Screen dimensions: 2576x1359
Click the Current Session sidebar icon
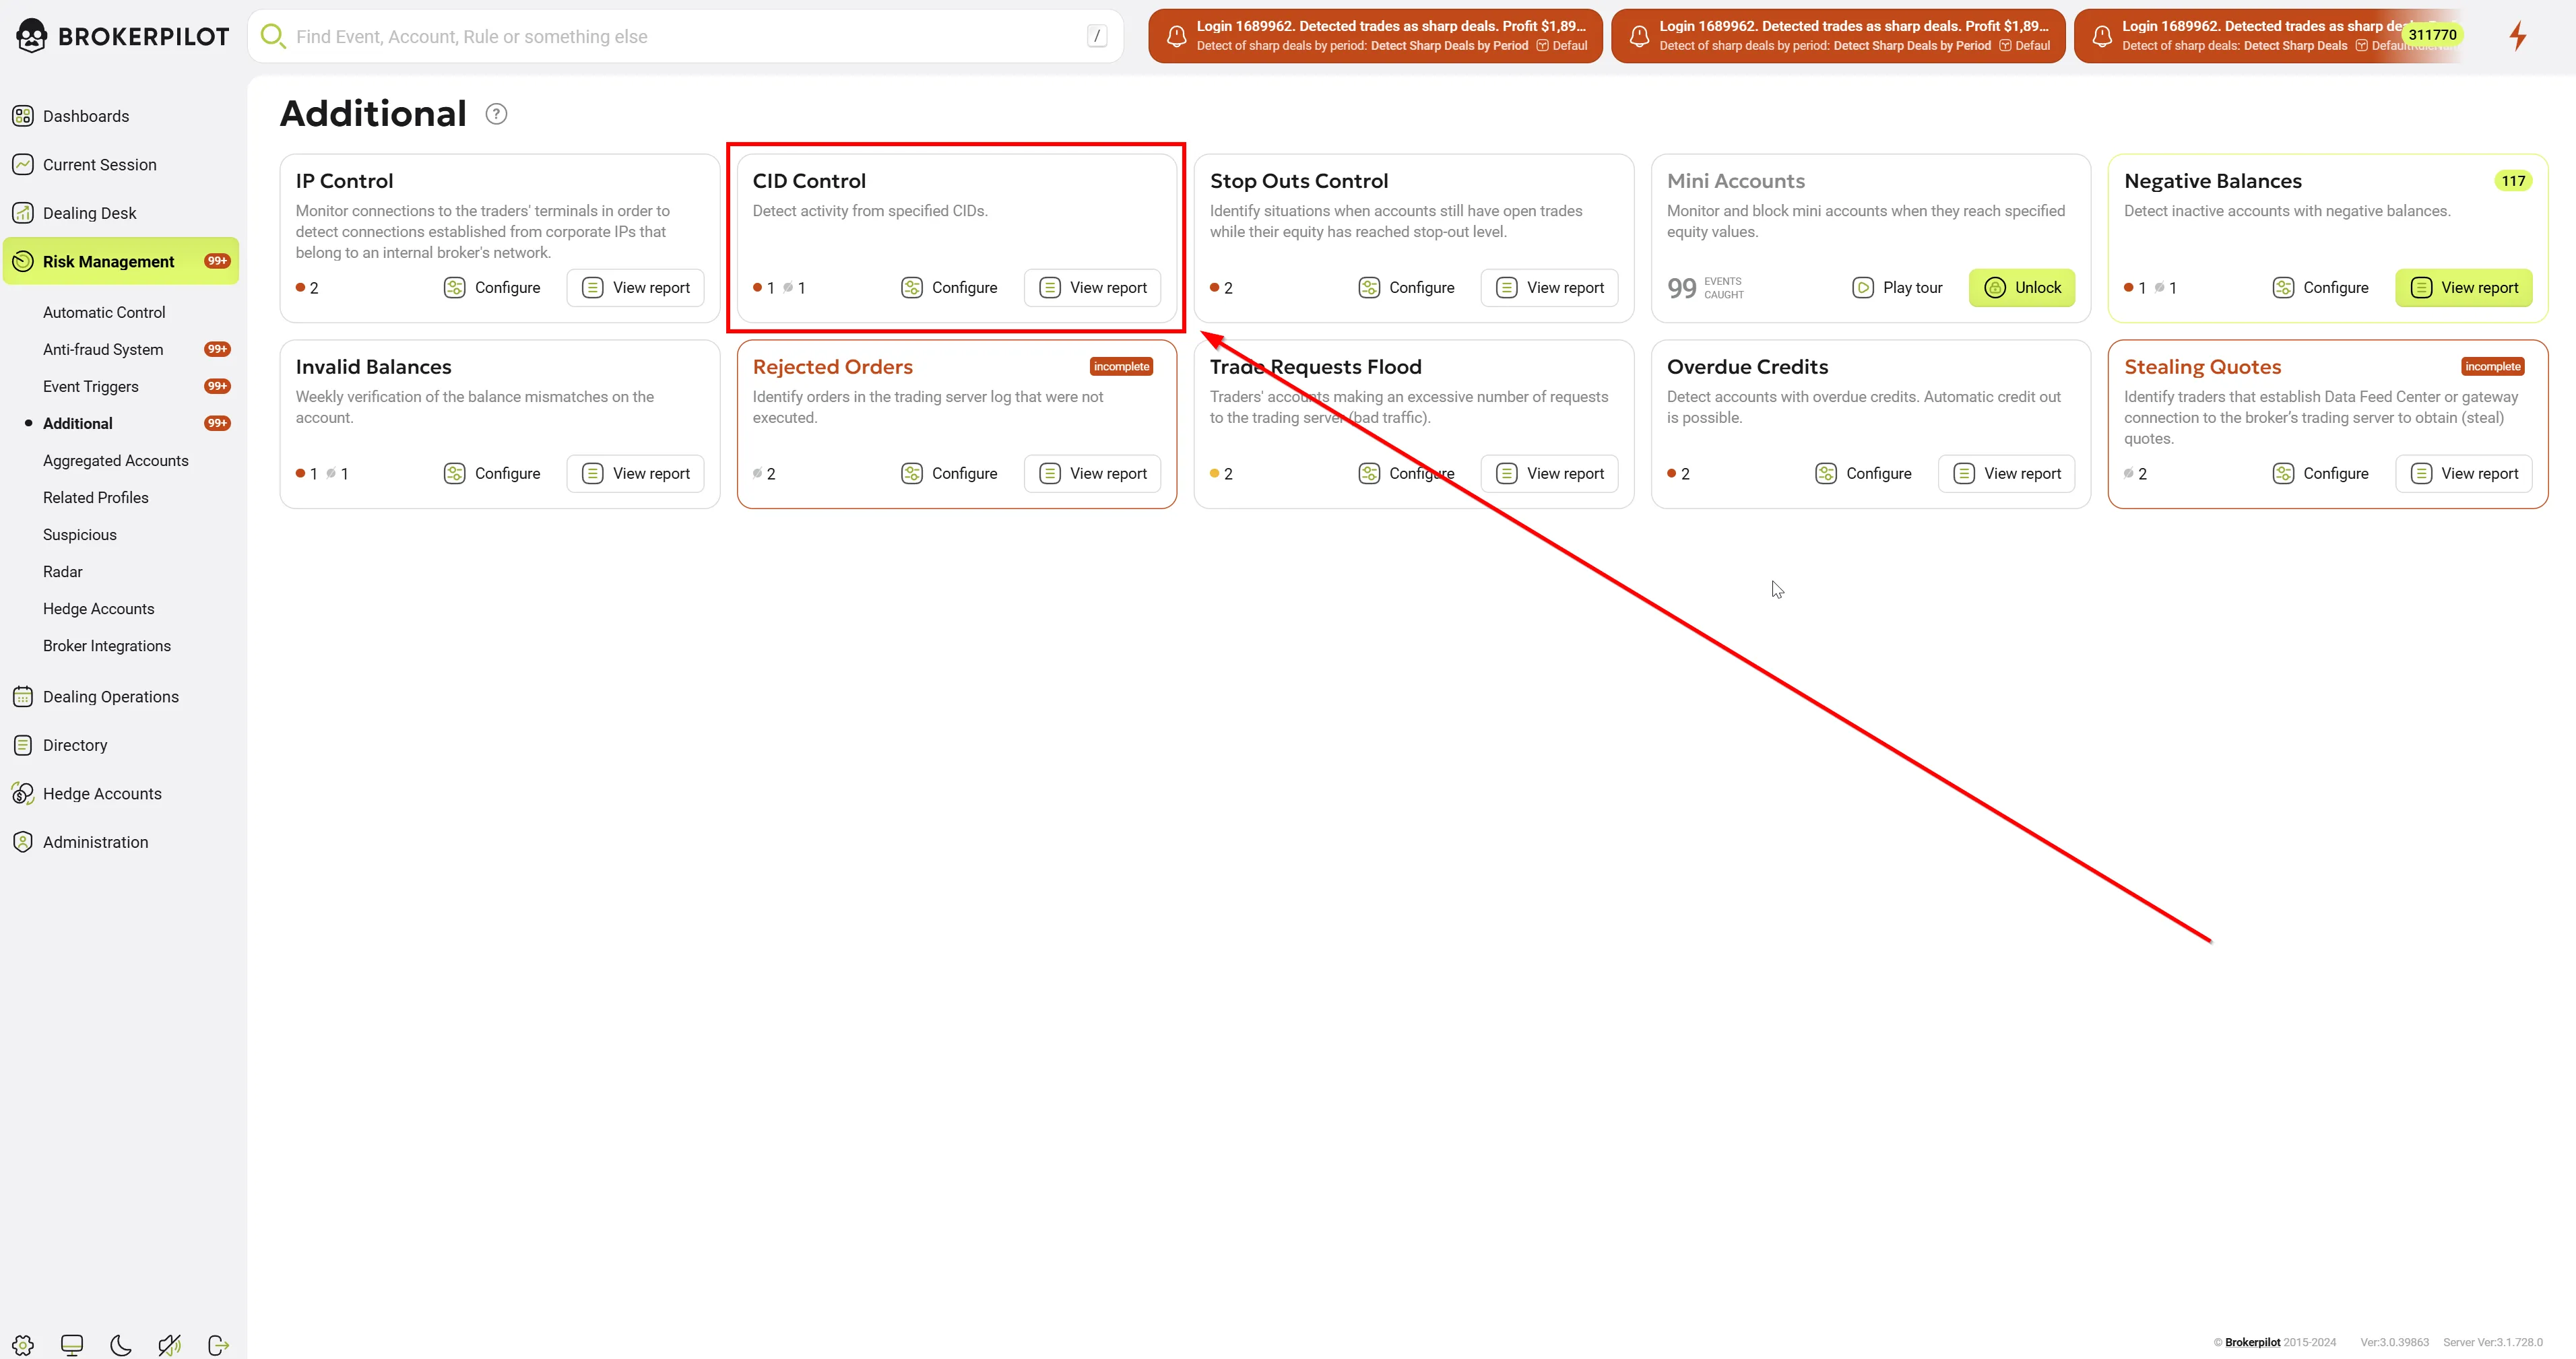[x=23, y=164]
